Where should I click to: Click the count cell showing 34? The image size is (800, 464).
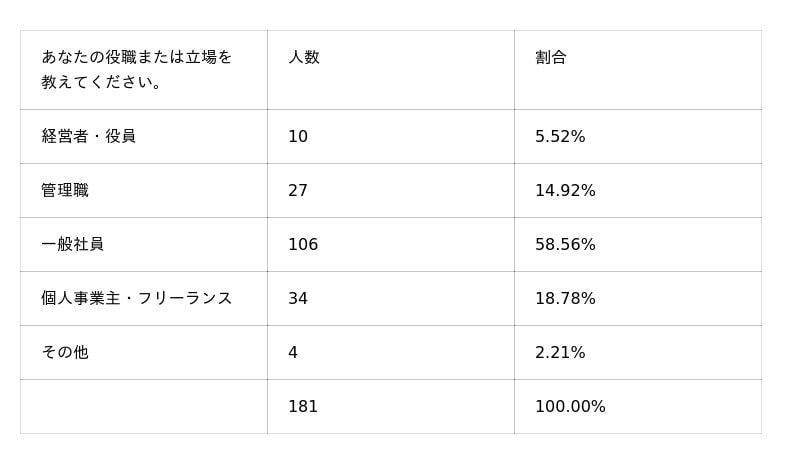tap(298, 299)
